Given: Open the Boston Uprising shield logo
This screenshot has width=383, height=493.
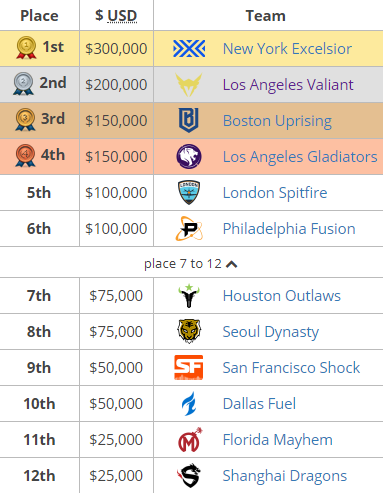Looking at the screenshot, I should (189, 120).
